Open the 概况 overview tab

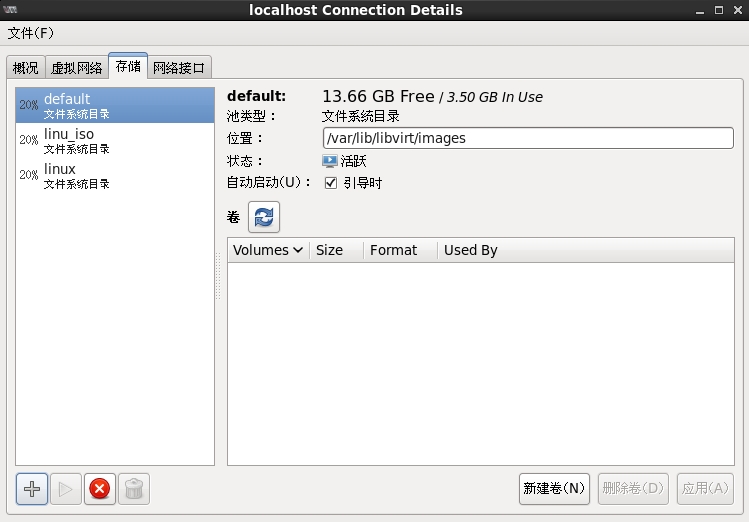[x=26, y=68]
